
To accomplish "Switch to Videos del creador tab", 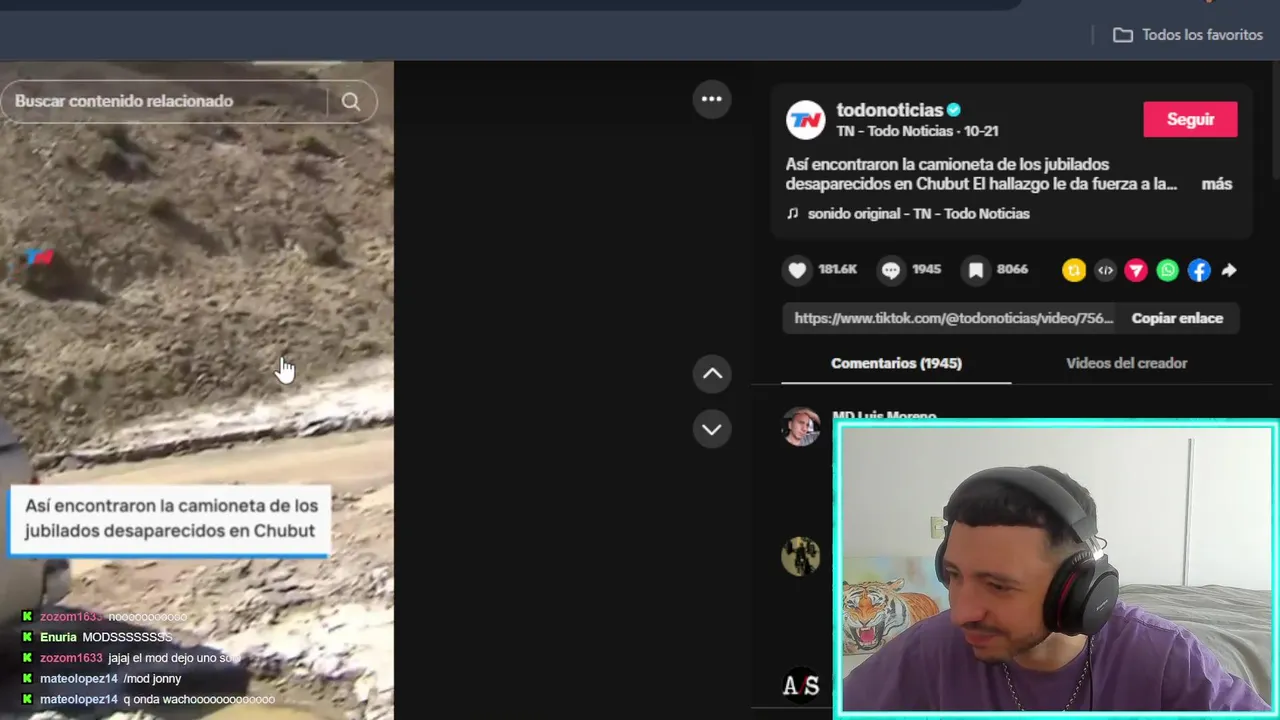I will 1126,363.
